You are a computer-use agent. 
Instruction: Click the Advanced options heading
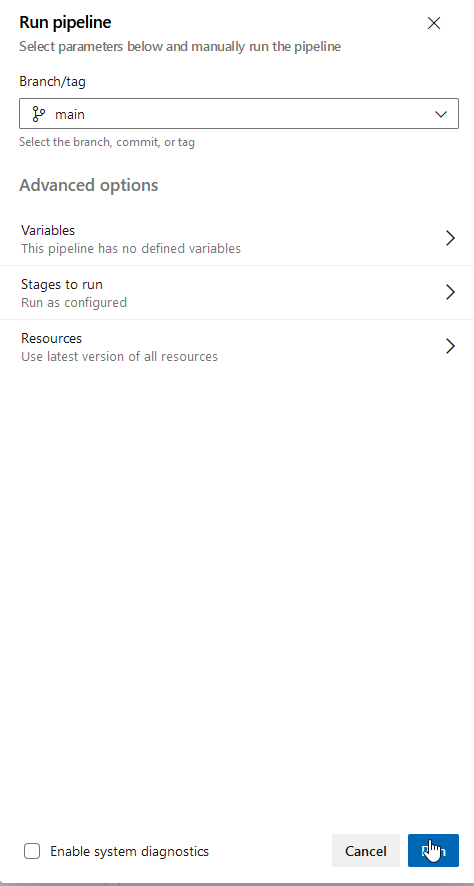[89, 185]
